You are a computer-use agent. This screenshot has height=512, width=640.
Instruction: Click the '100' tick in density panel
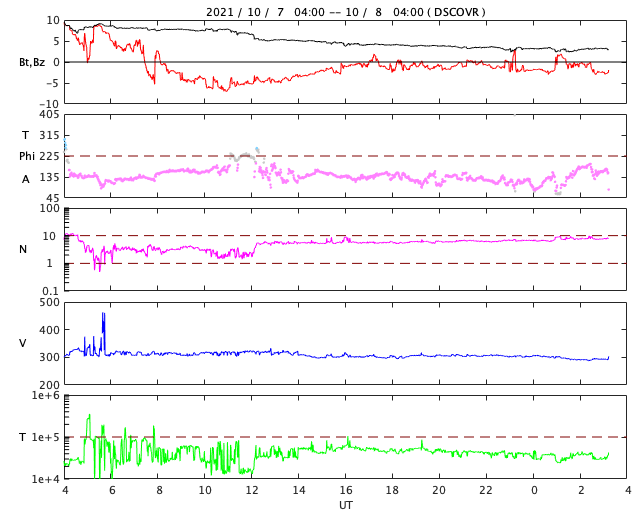[x=49, y=208]
